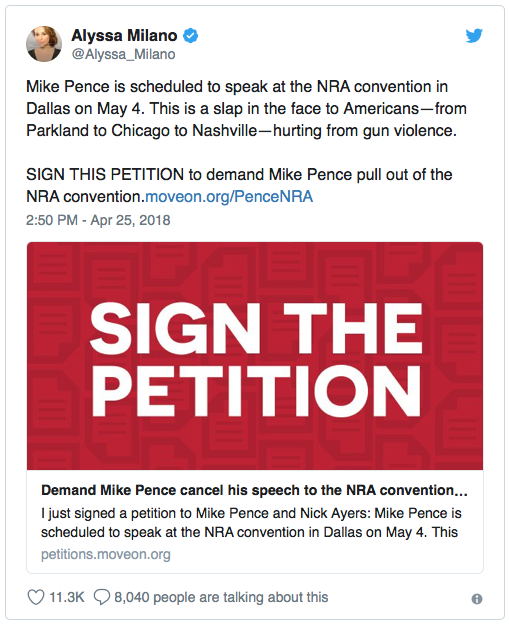
Task: Click the petitions.moveon.org domain text
Action: (x=105, y=554)
